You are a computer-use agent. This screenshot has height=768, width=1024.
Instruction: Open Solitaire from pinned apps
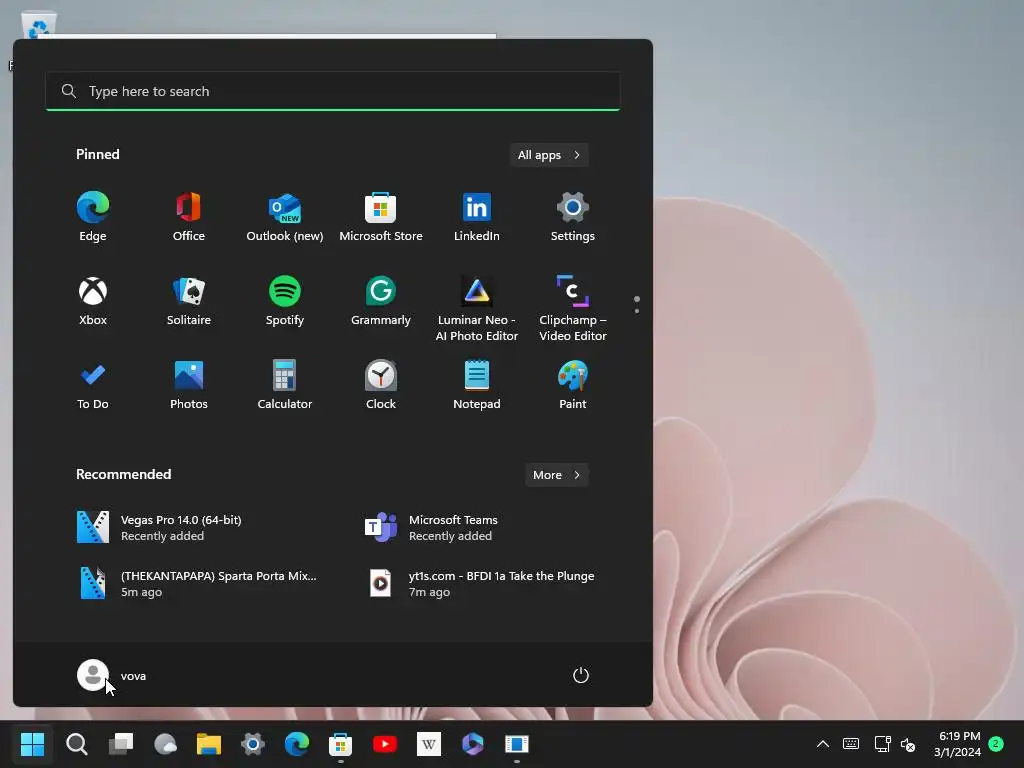tap(189, 301)
